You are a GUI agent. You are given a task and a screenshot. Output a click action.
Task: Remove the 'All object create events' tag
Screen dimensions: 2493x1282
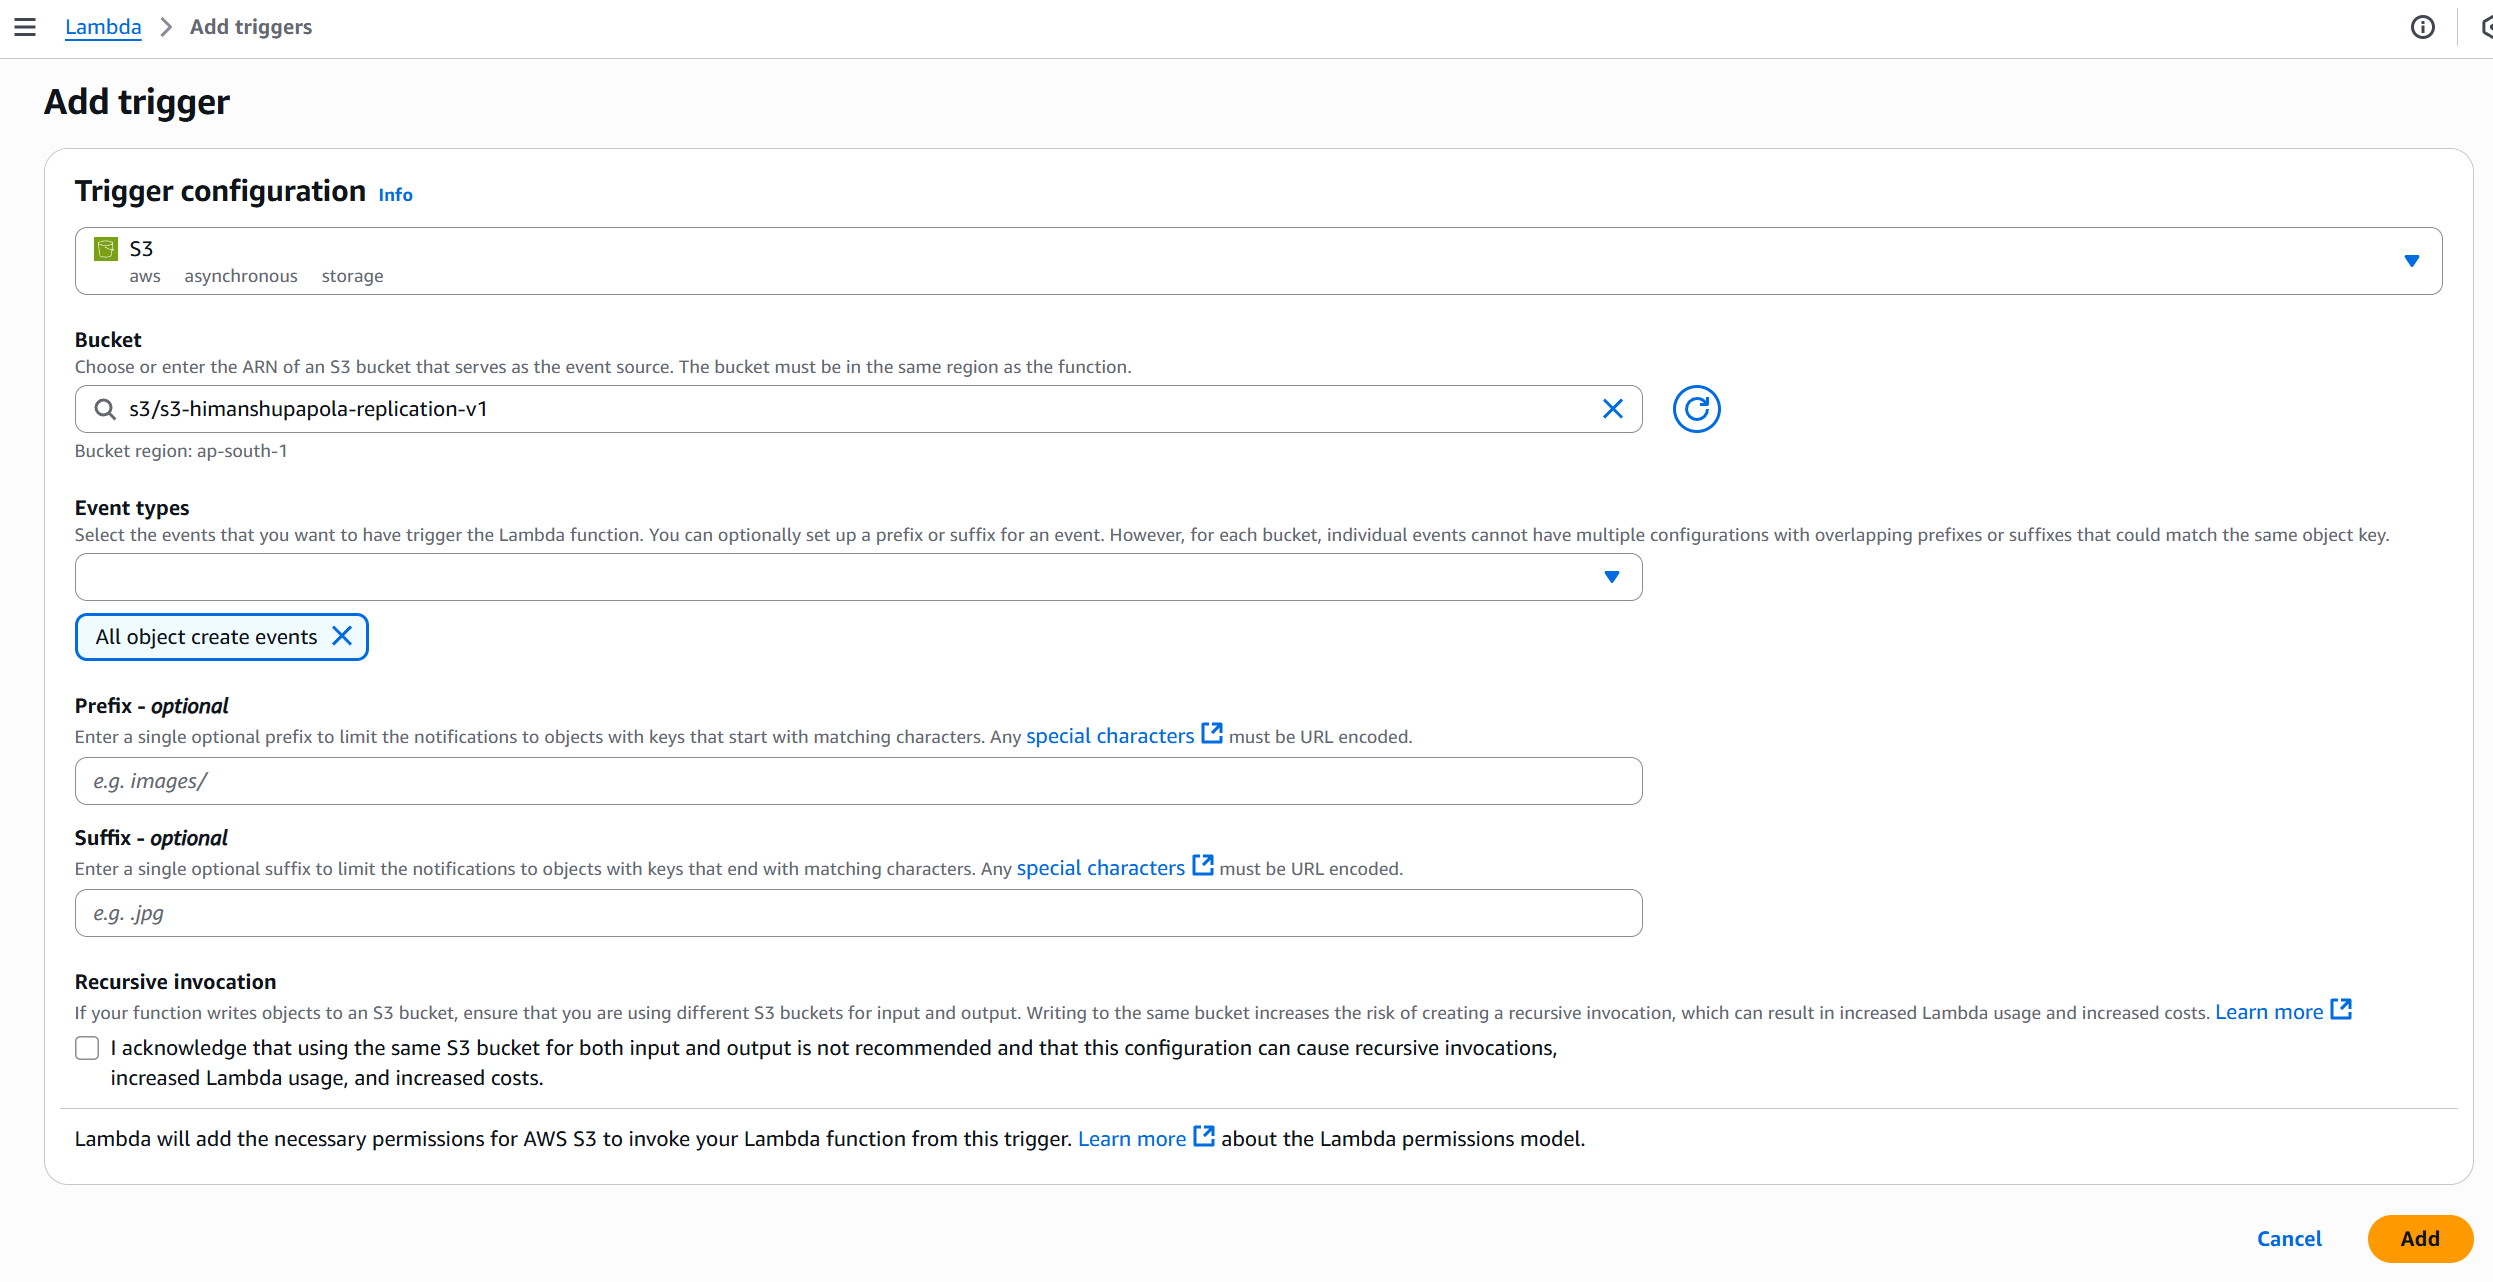pos(342,637)
